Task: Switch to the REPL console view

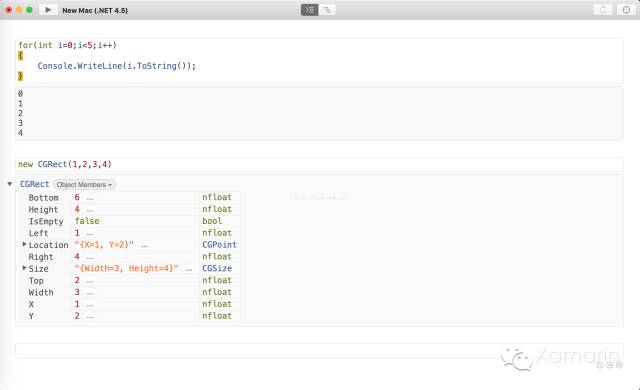Action: (309, 10)
